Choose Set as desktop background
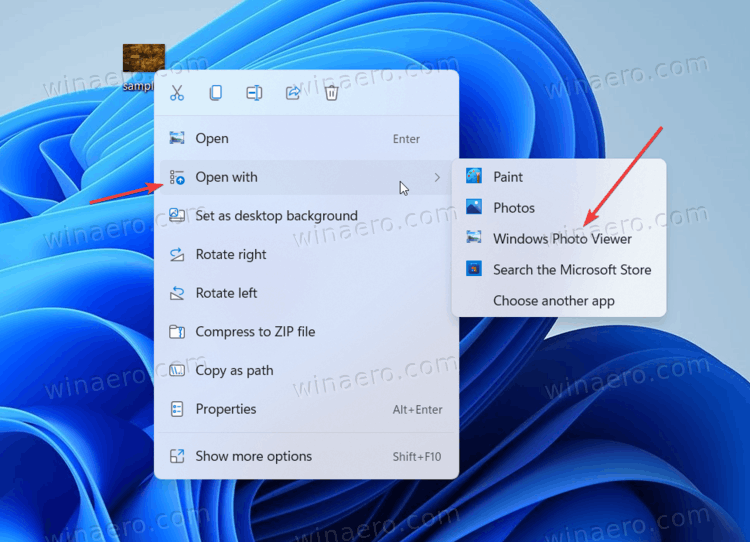The image size is (750, 542). pos(307,215)
